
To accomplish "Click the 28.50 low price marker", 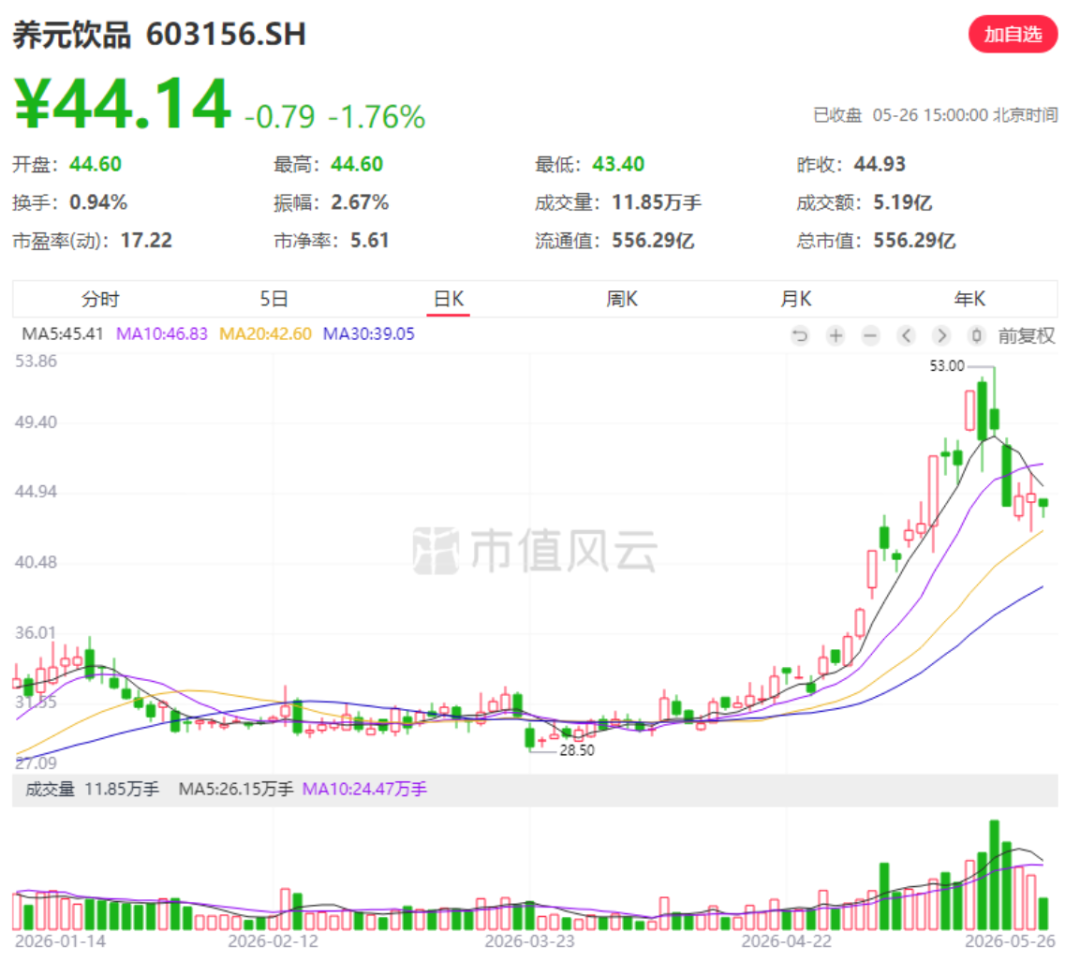I will click(x=577, y=751).
